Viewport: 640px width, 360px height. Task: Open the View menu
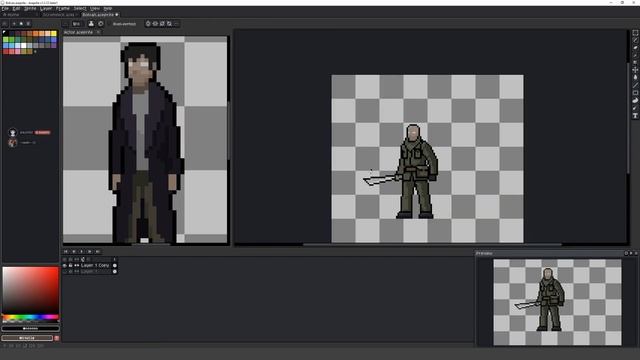point(95,8)
